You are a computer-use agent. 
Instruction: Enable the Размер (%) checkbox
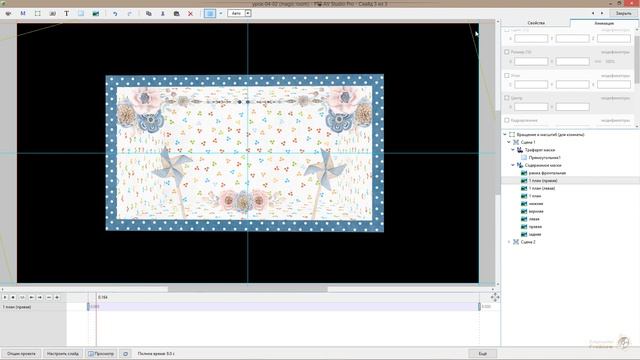507,52
